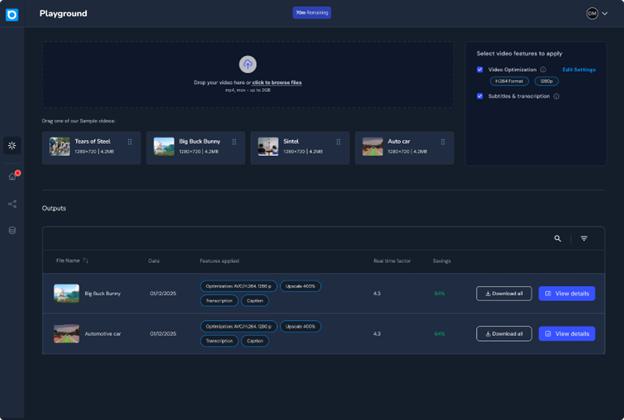The width and height of the screenshot is (624, 420).
Task: Select the Sintel sample video thumbnail
Action: click(x=268, y=147)
